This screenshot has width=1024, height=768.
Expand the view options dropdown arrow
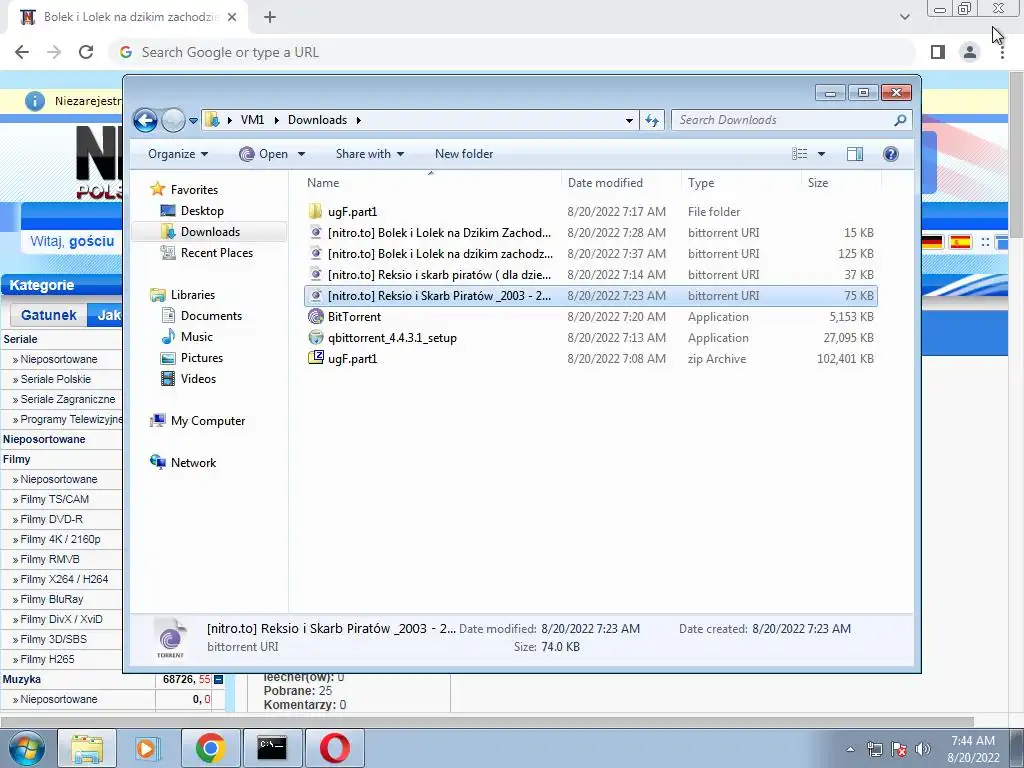822,154
